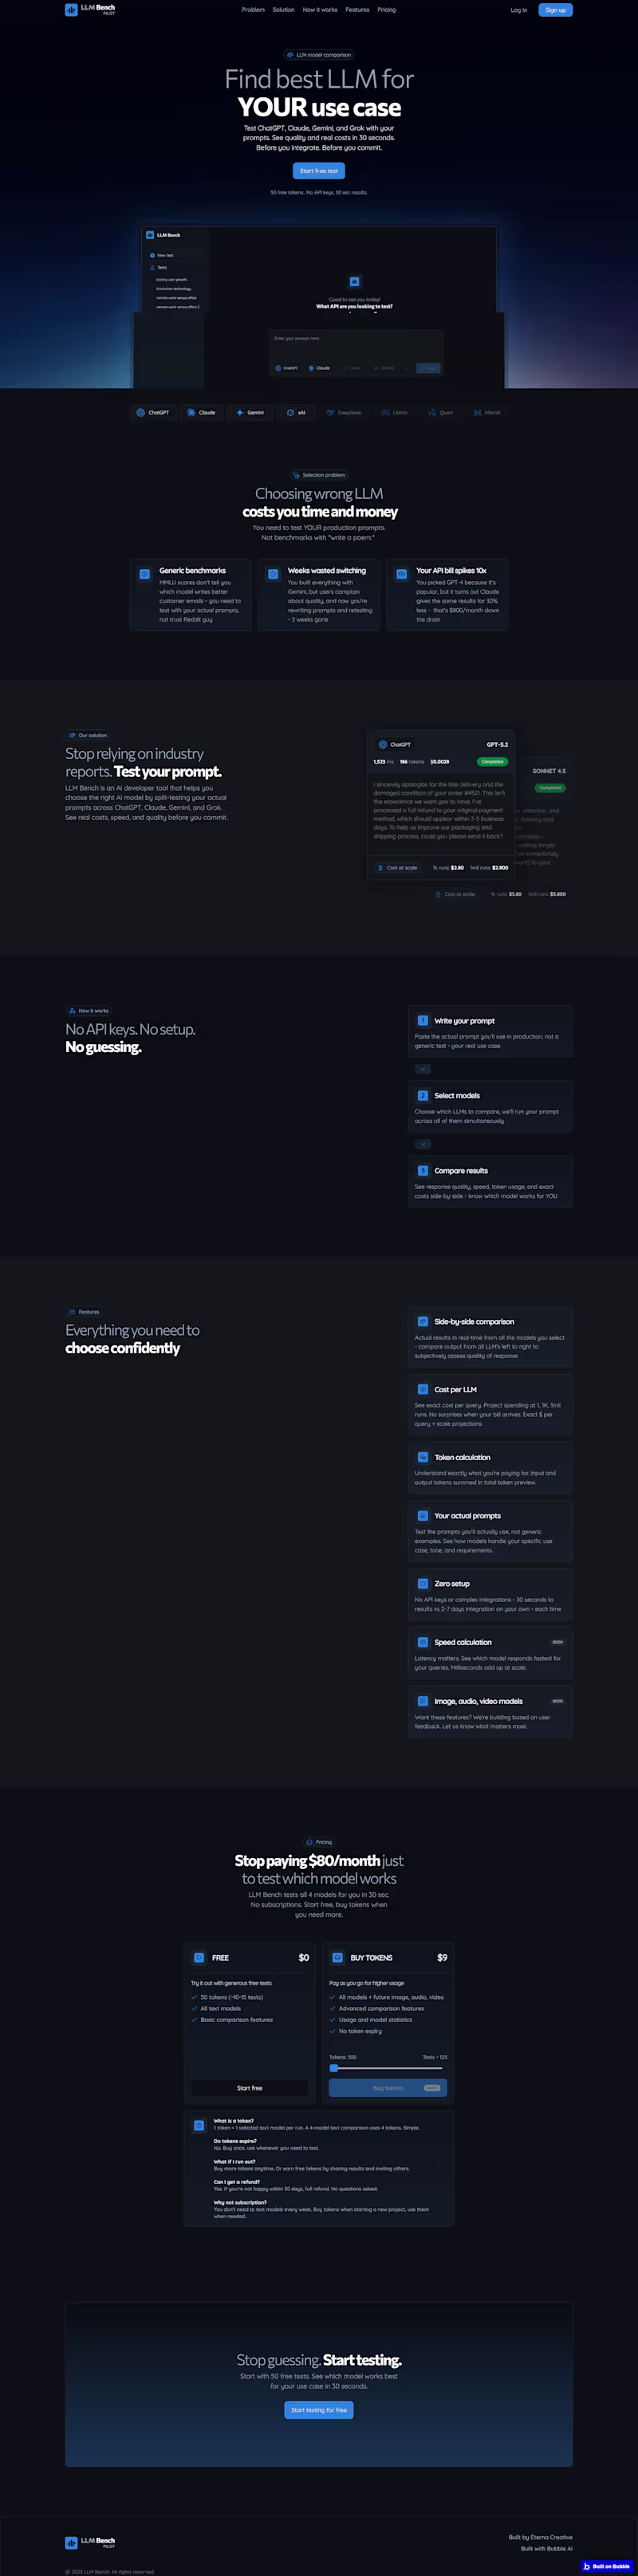The height and width of the screenshot is (2576, 638).
Task: Select the xAI model chip
Action: pos(296,412)
